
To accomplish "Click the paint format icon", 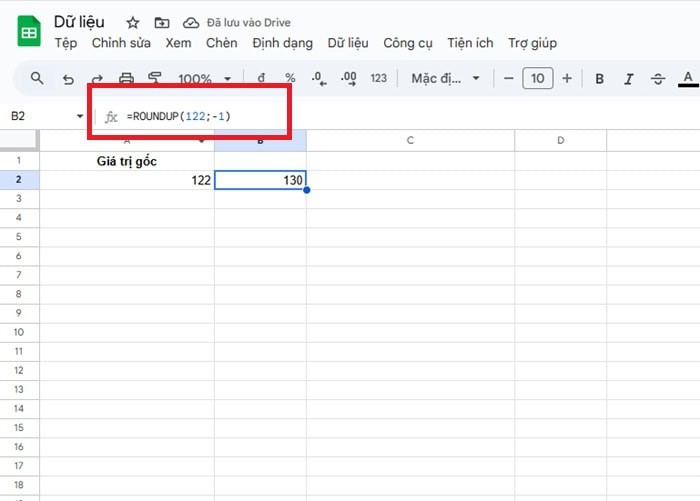I will click(154, 78).
